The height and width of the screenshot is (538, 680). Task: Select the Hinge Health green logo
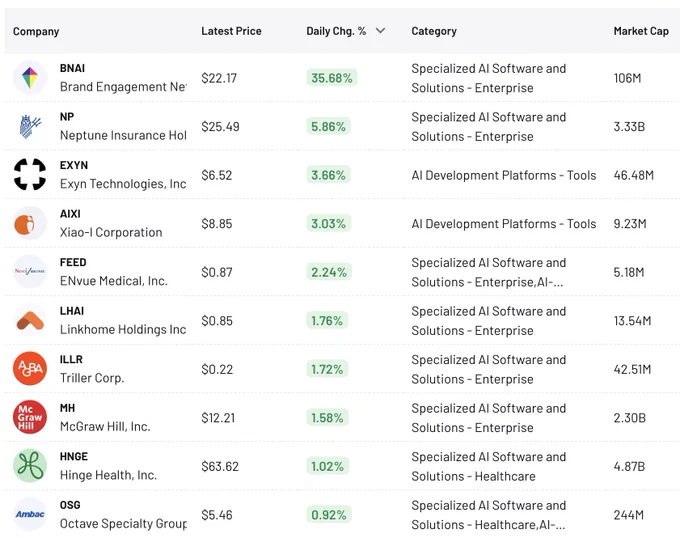pos(29,466)
